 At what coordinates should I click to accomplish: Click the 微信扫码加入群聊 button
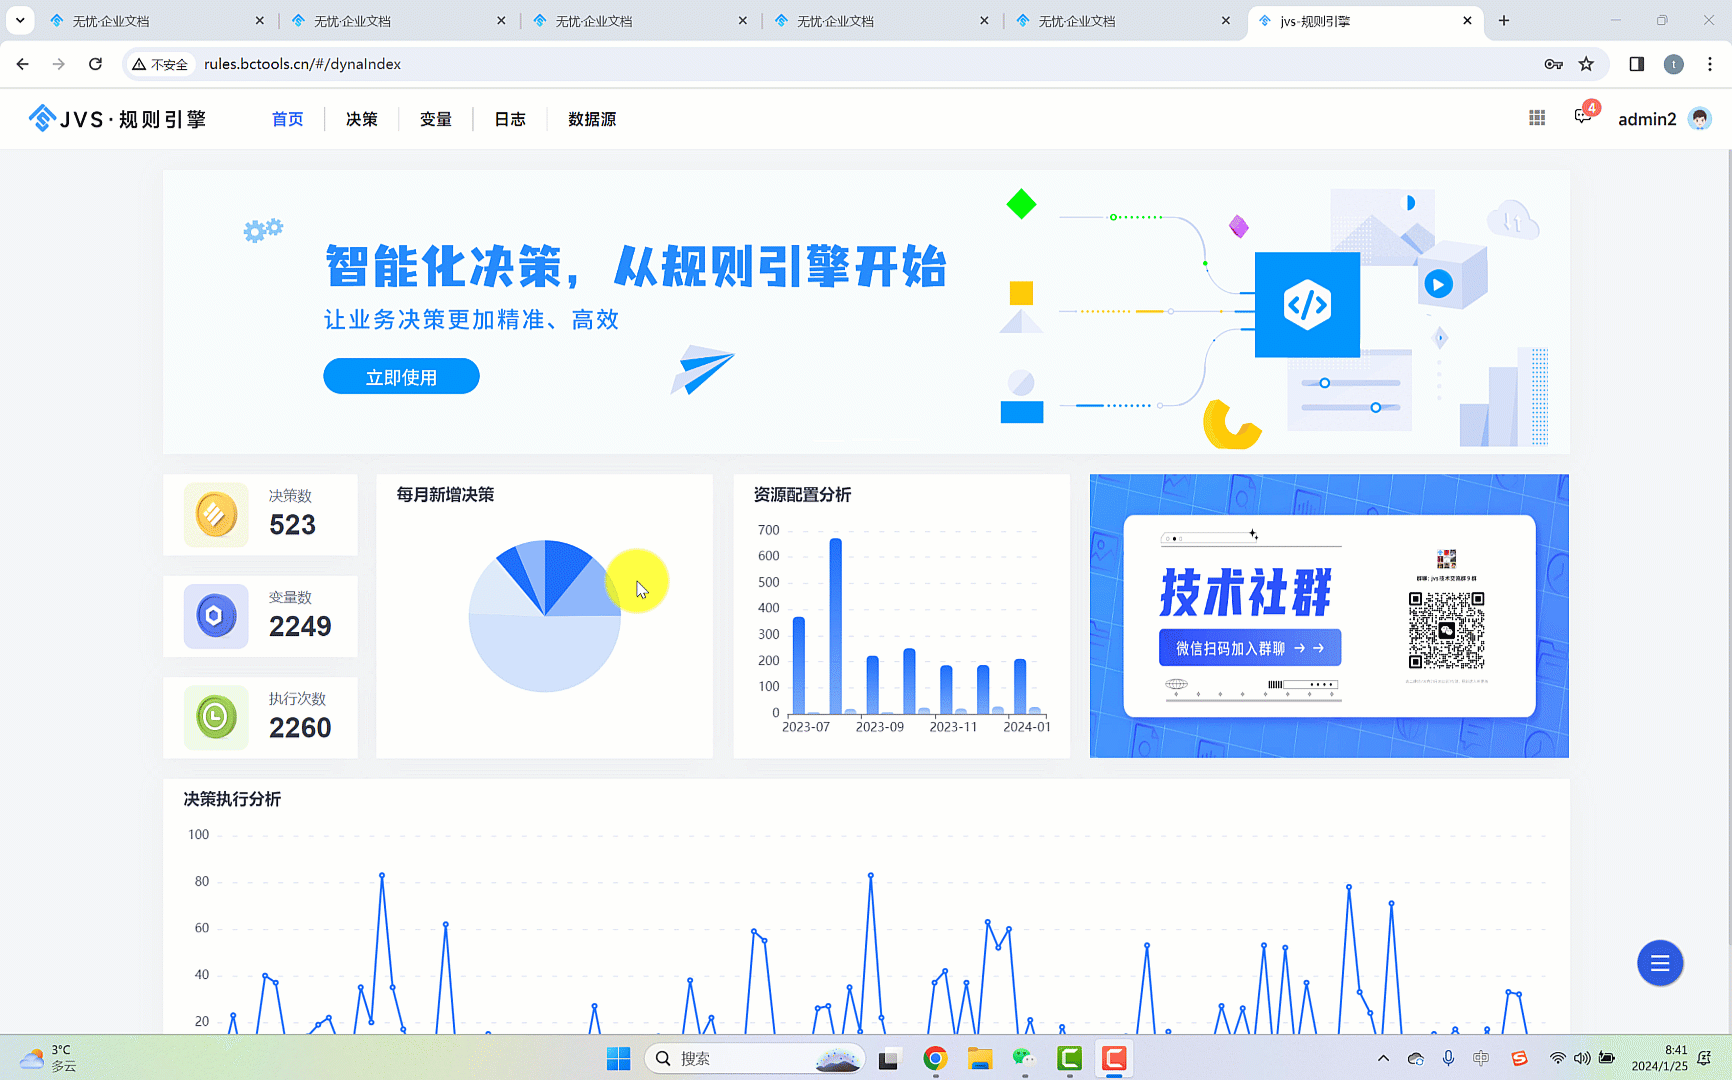pos(1250,648)
